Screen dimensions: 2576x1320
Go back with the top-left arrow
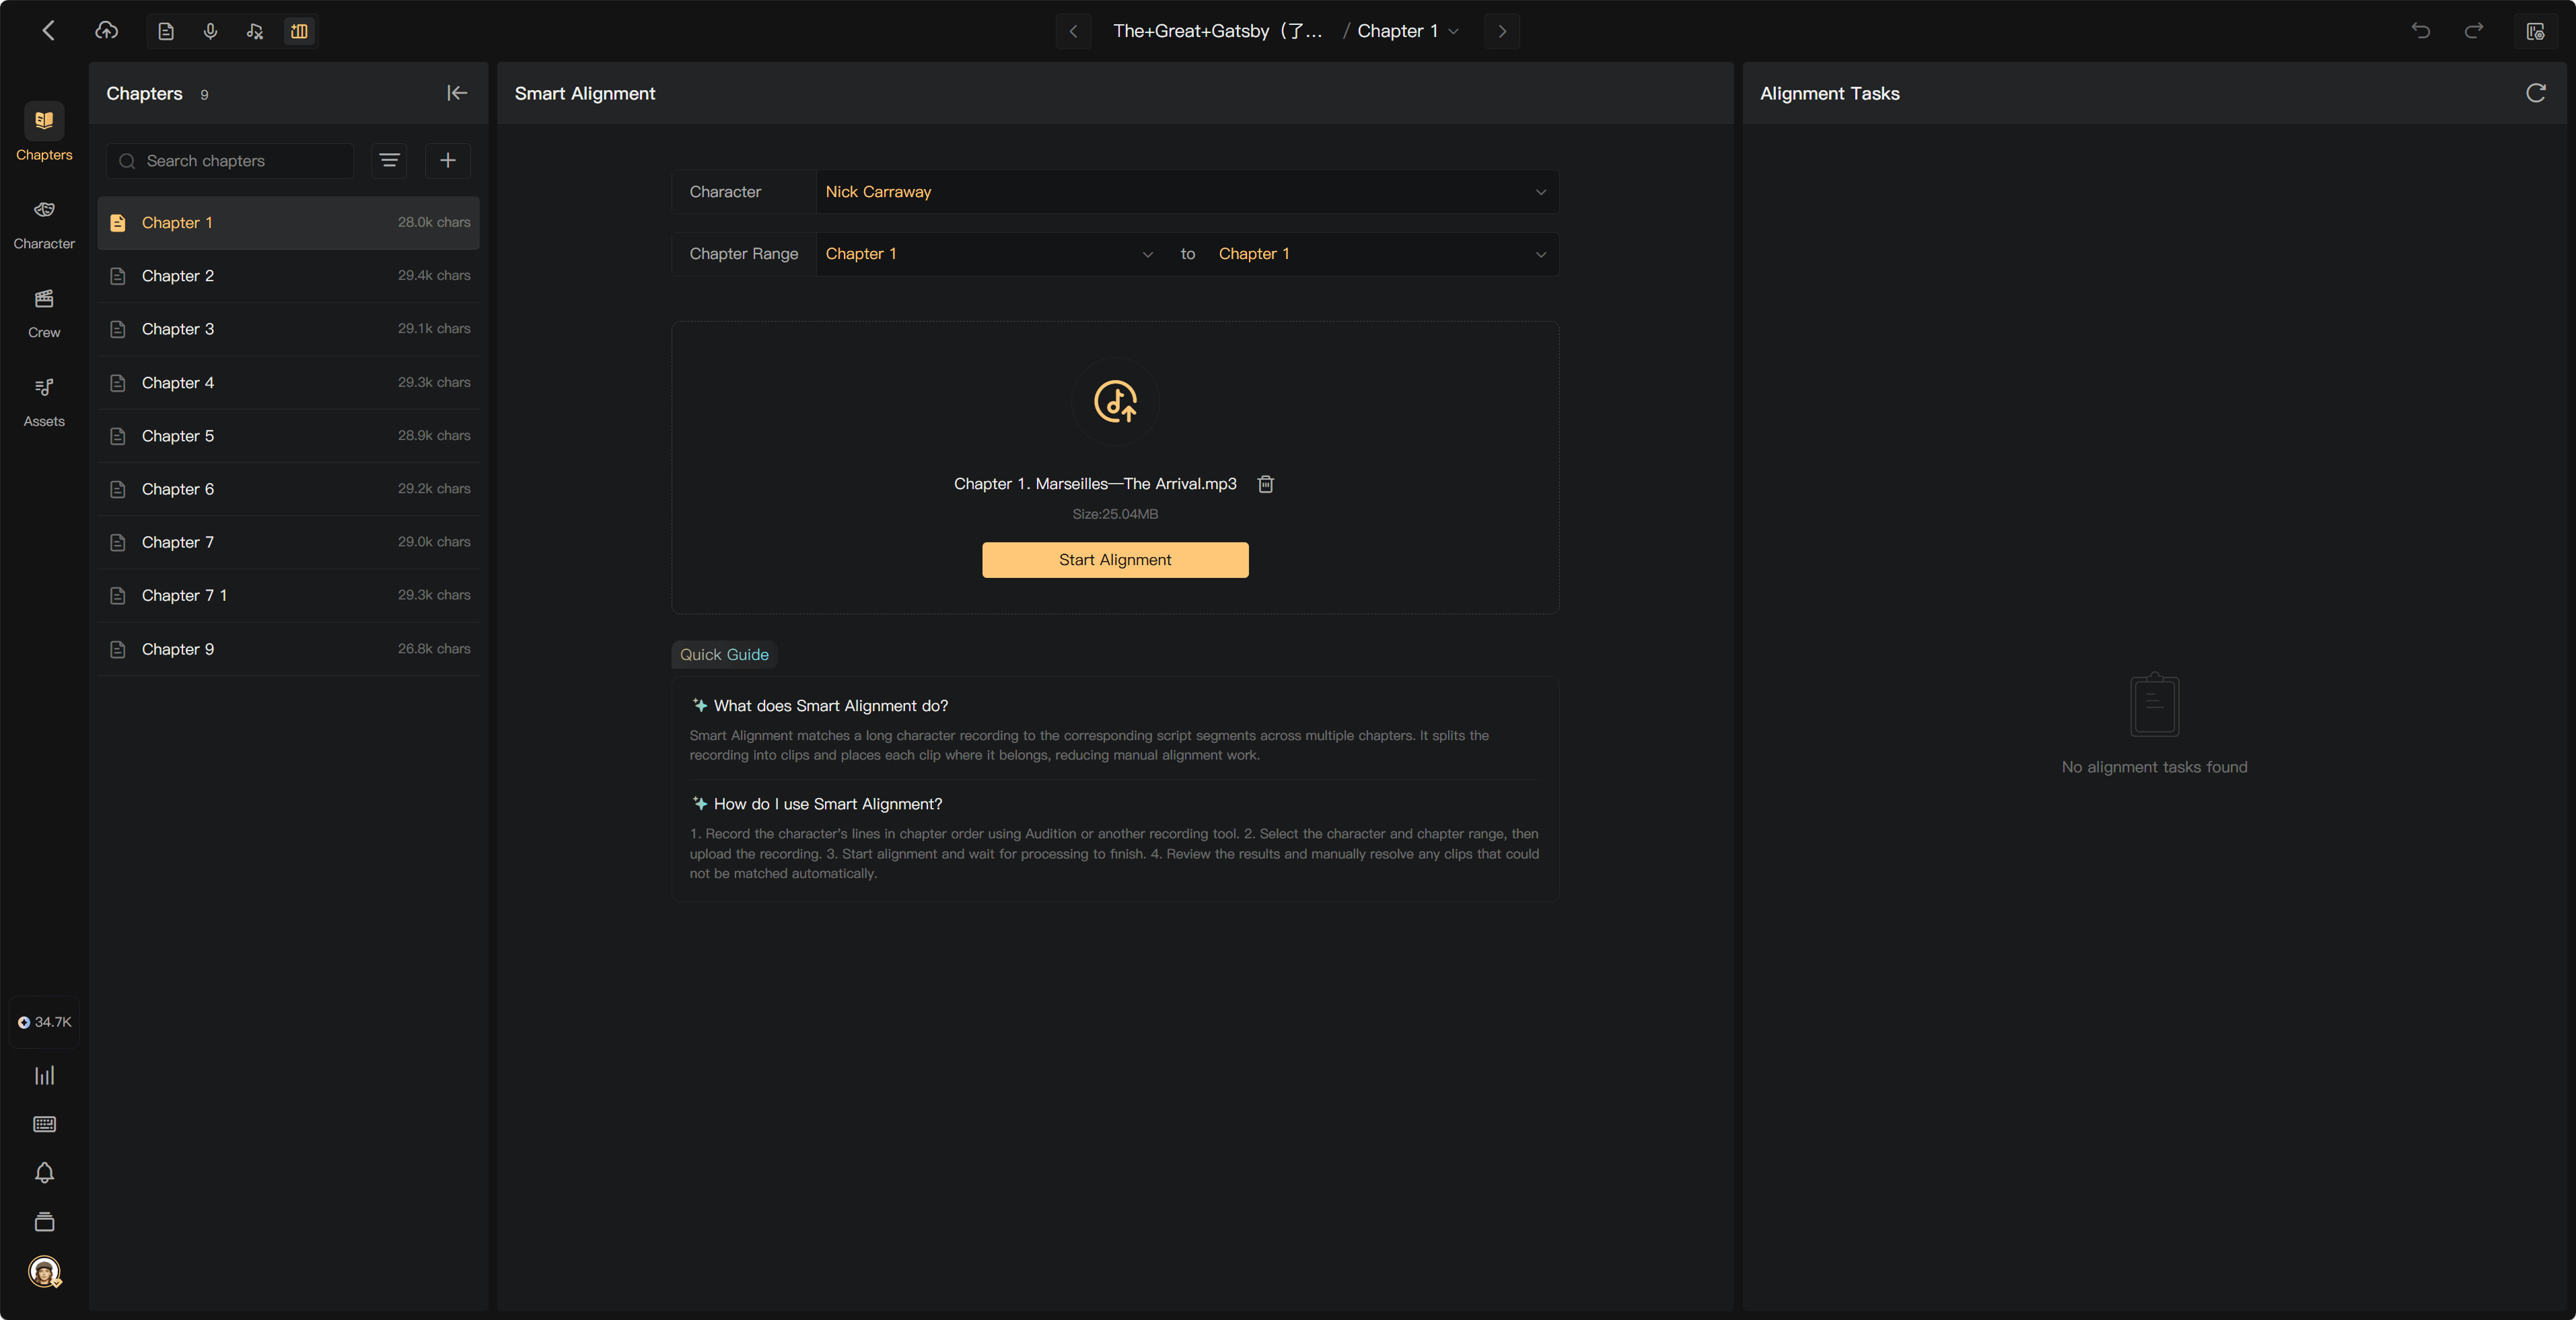(x=48, y=31)
